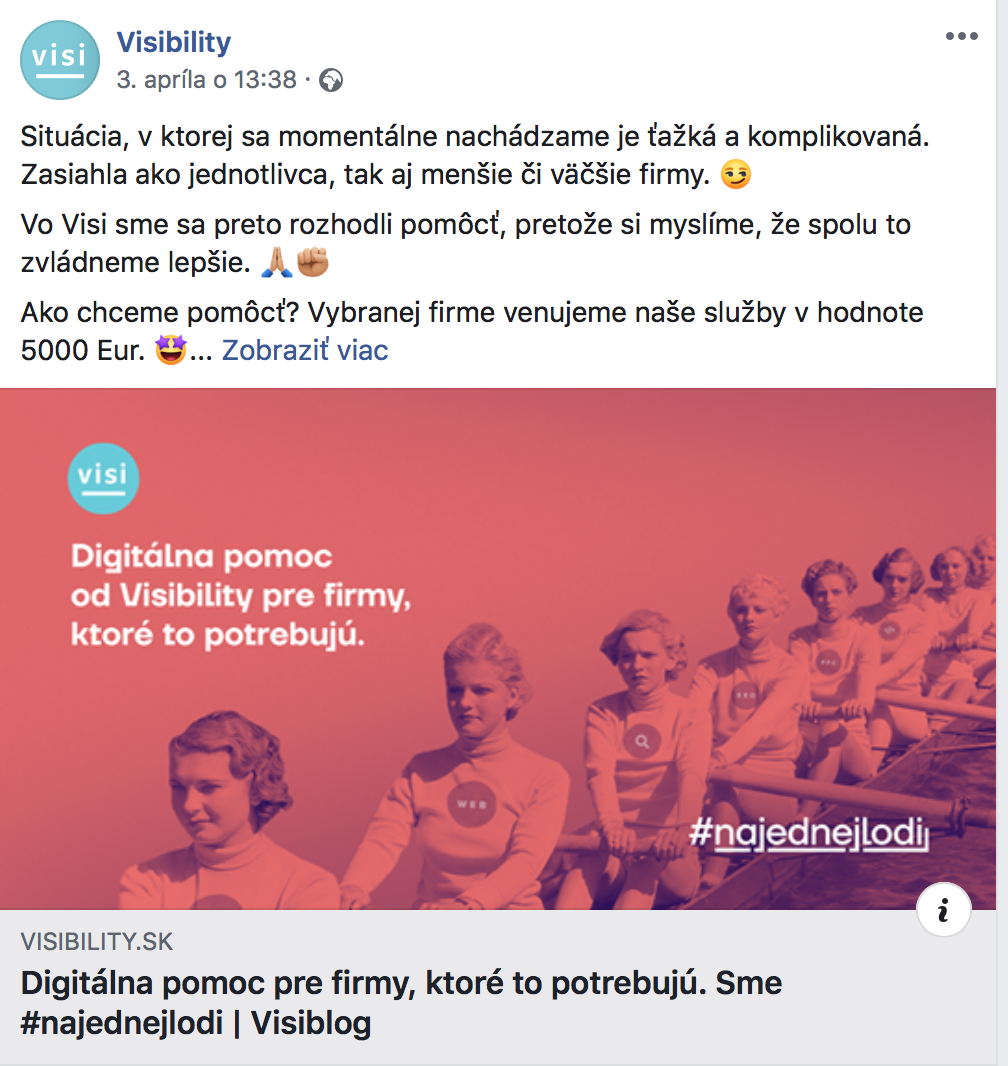The width and height of the screenshot is (1008, 1066).
Task: Click the VISIBILITY.SK domain label
Action: 97,942
